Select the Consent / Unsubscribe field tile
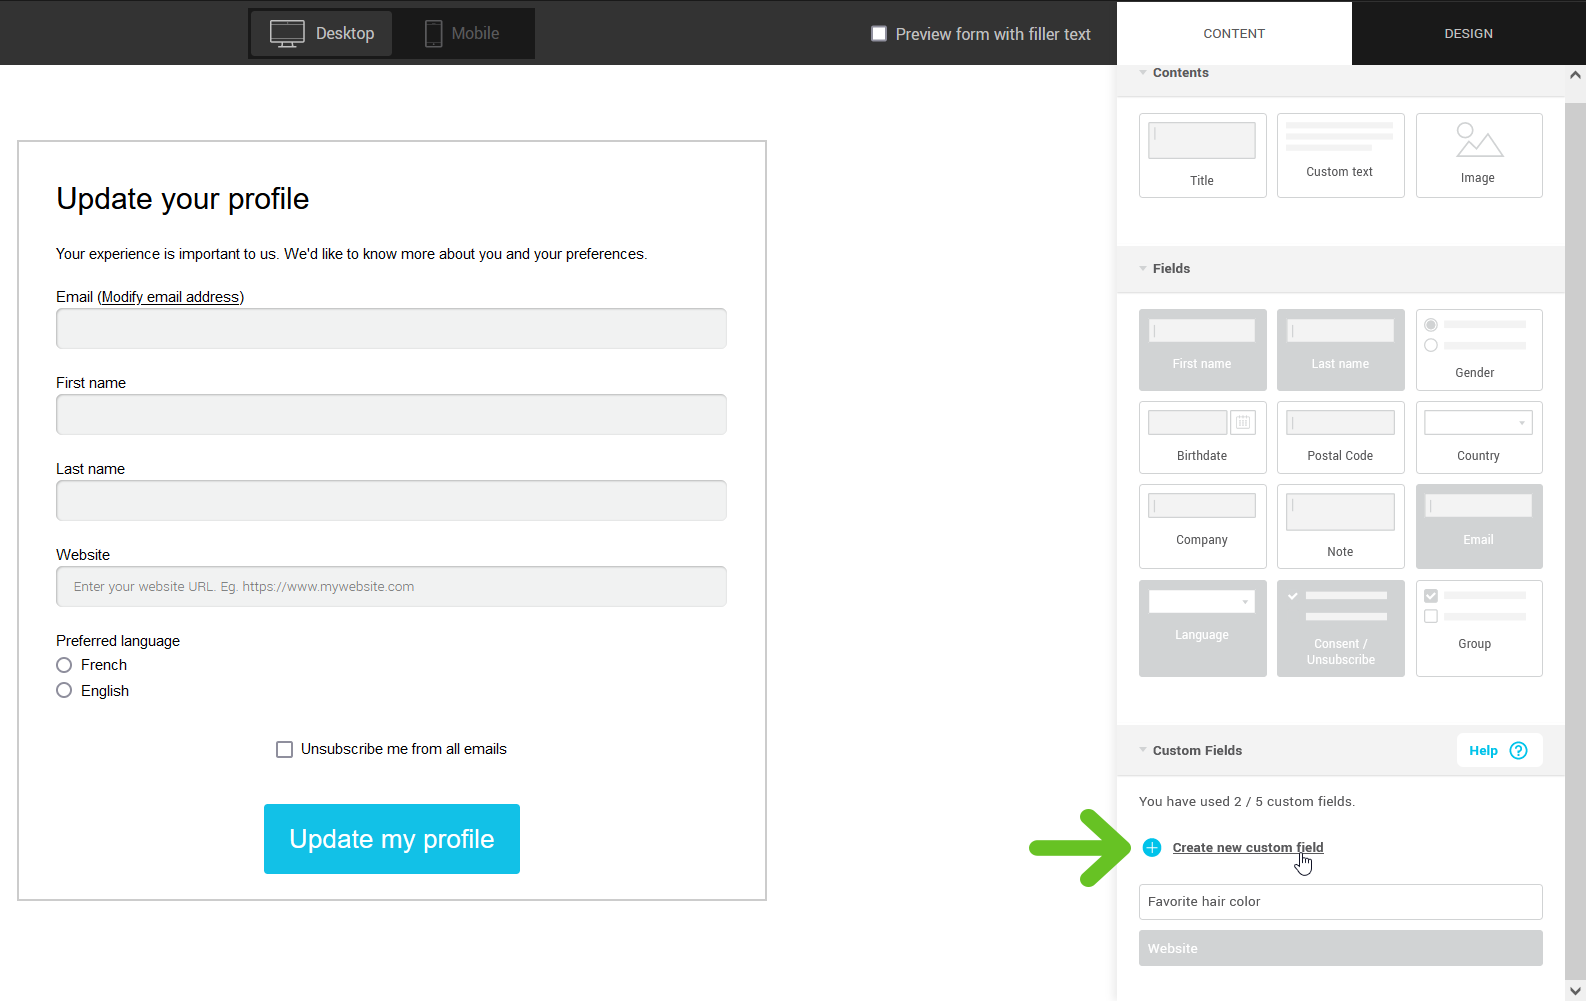This screenshot has width=1586, height=1001. pos(1340,628)
